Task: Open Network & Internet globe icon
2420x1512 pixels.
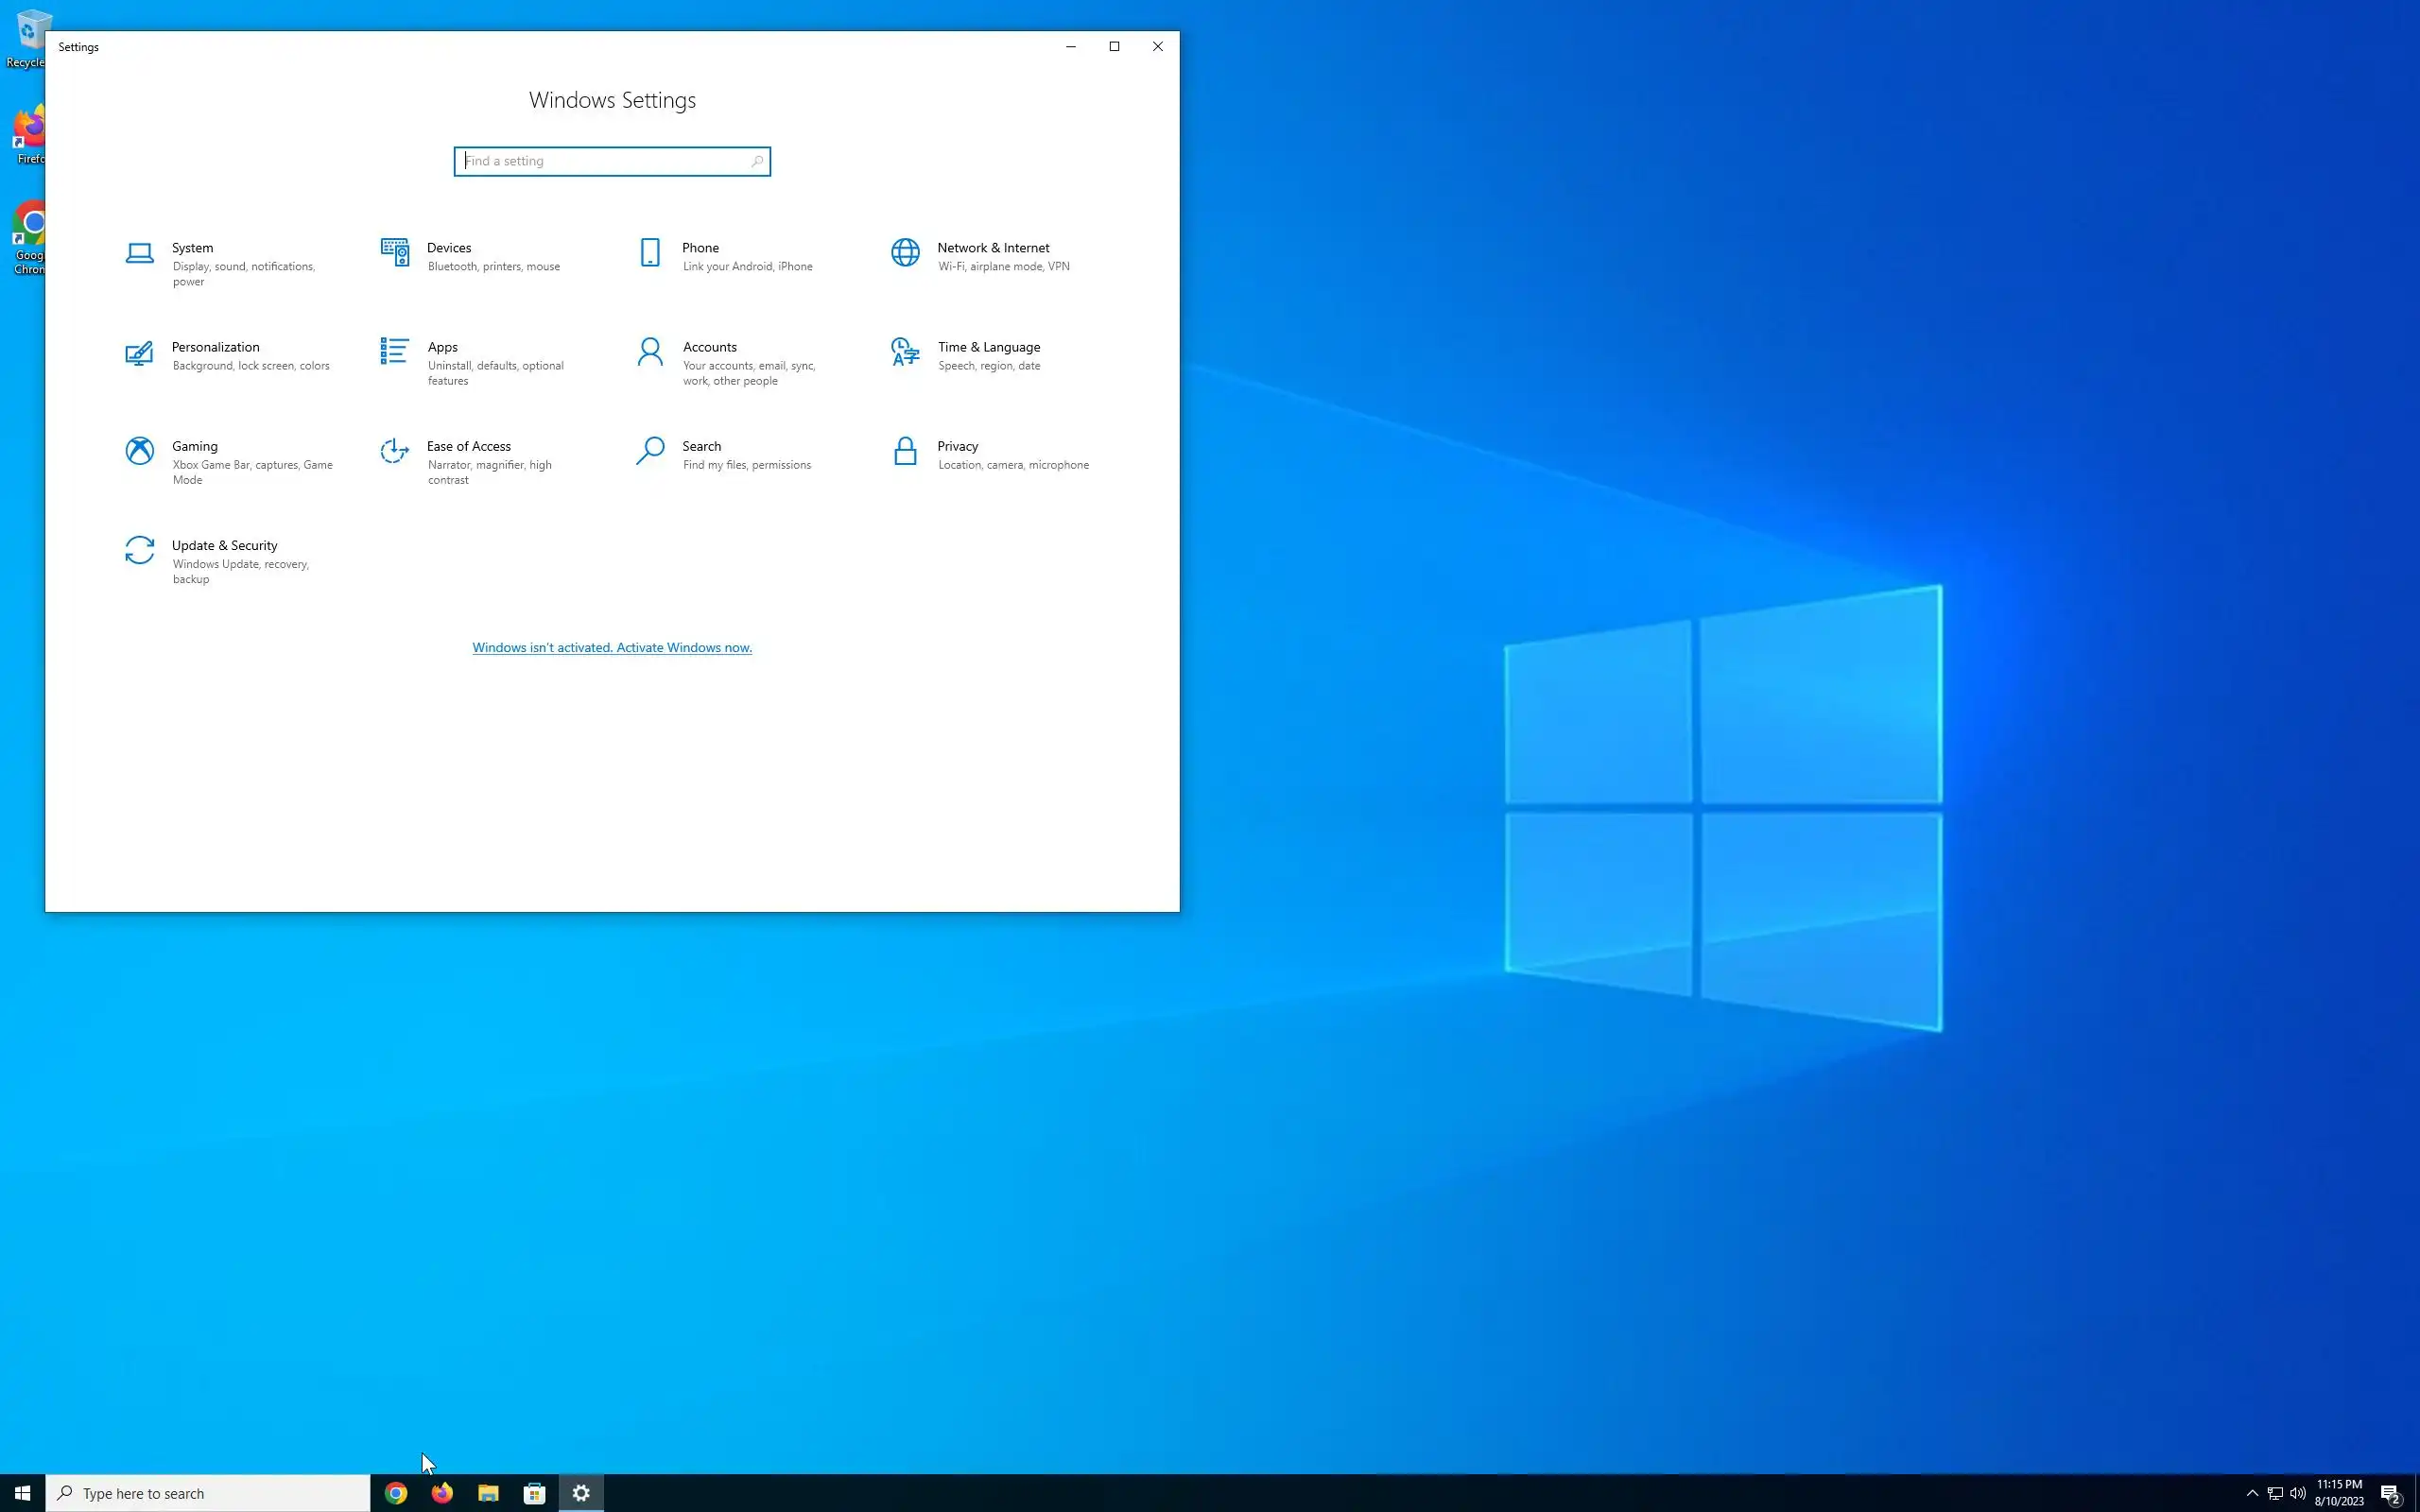Action: point(905,253)
